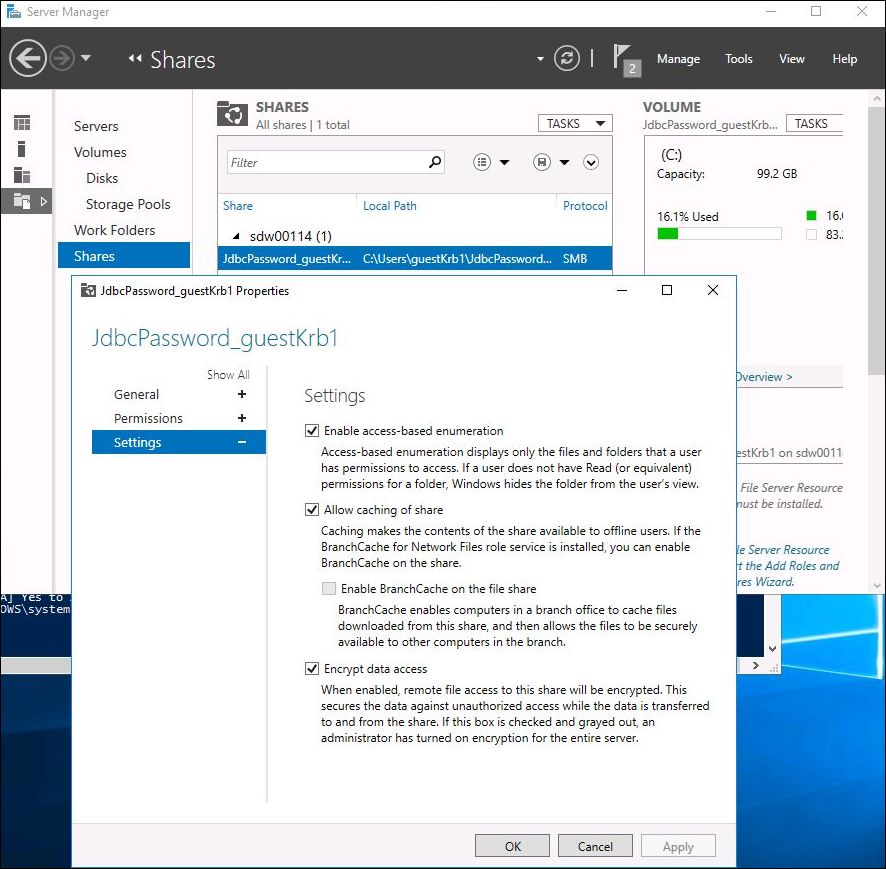
Task: Open the dropdown arrow next to save icon
Action: pos(564,163)
